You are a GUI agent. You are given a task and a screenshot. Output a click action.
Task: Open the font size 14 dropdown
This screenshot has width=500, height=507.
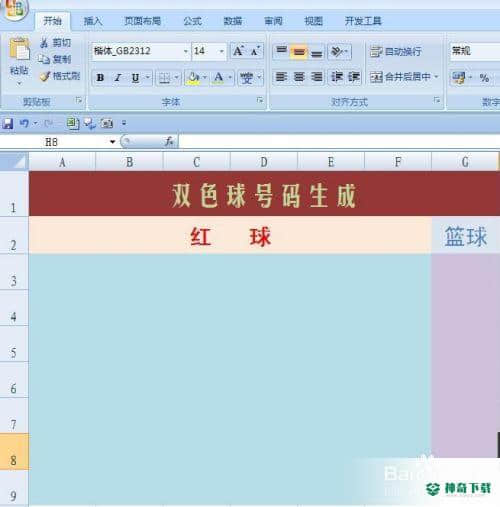pyautogui.click(x=221, y=51)
